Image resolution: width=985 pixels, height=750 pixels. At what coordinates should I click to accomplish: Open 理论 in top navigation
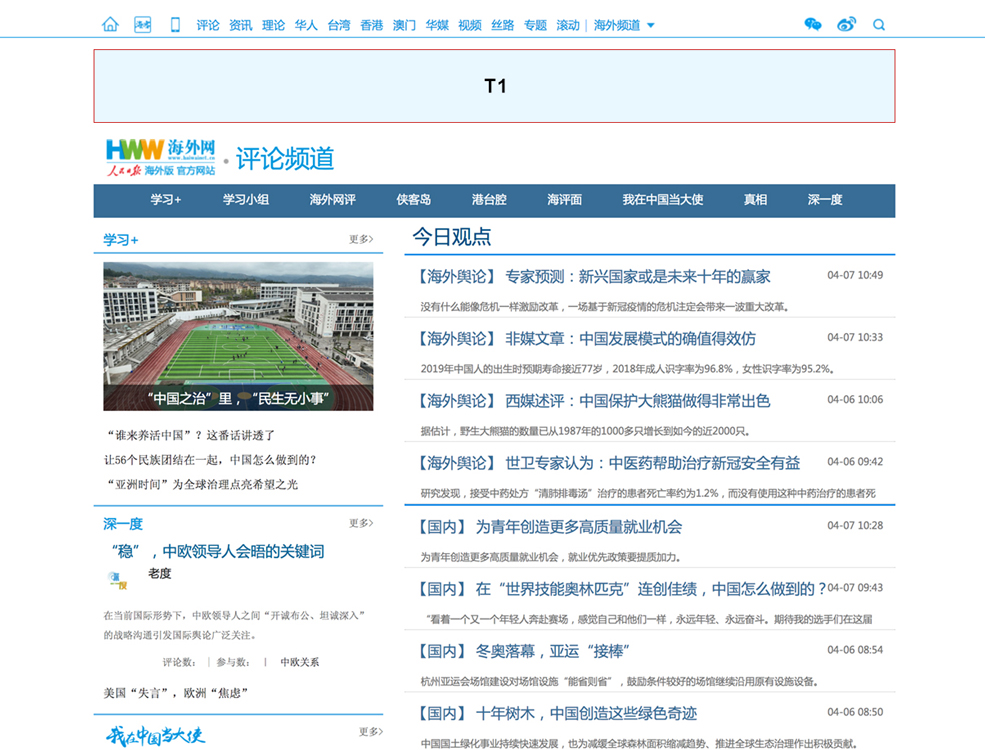pos(273,25)
